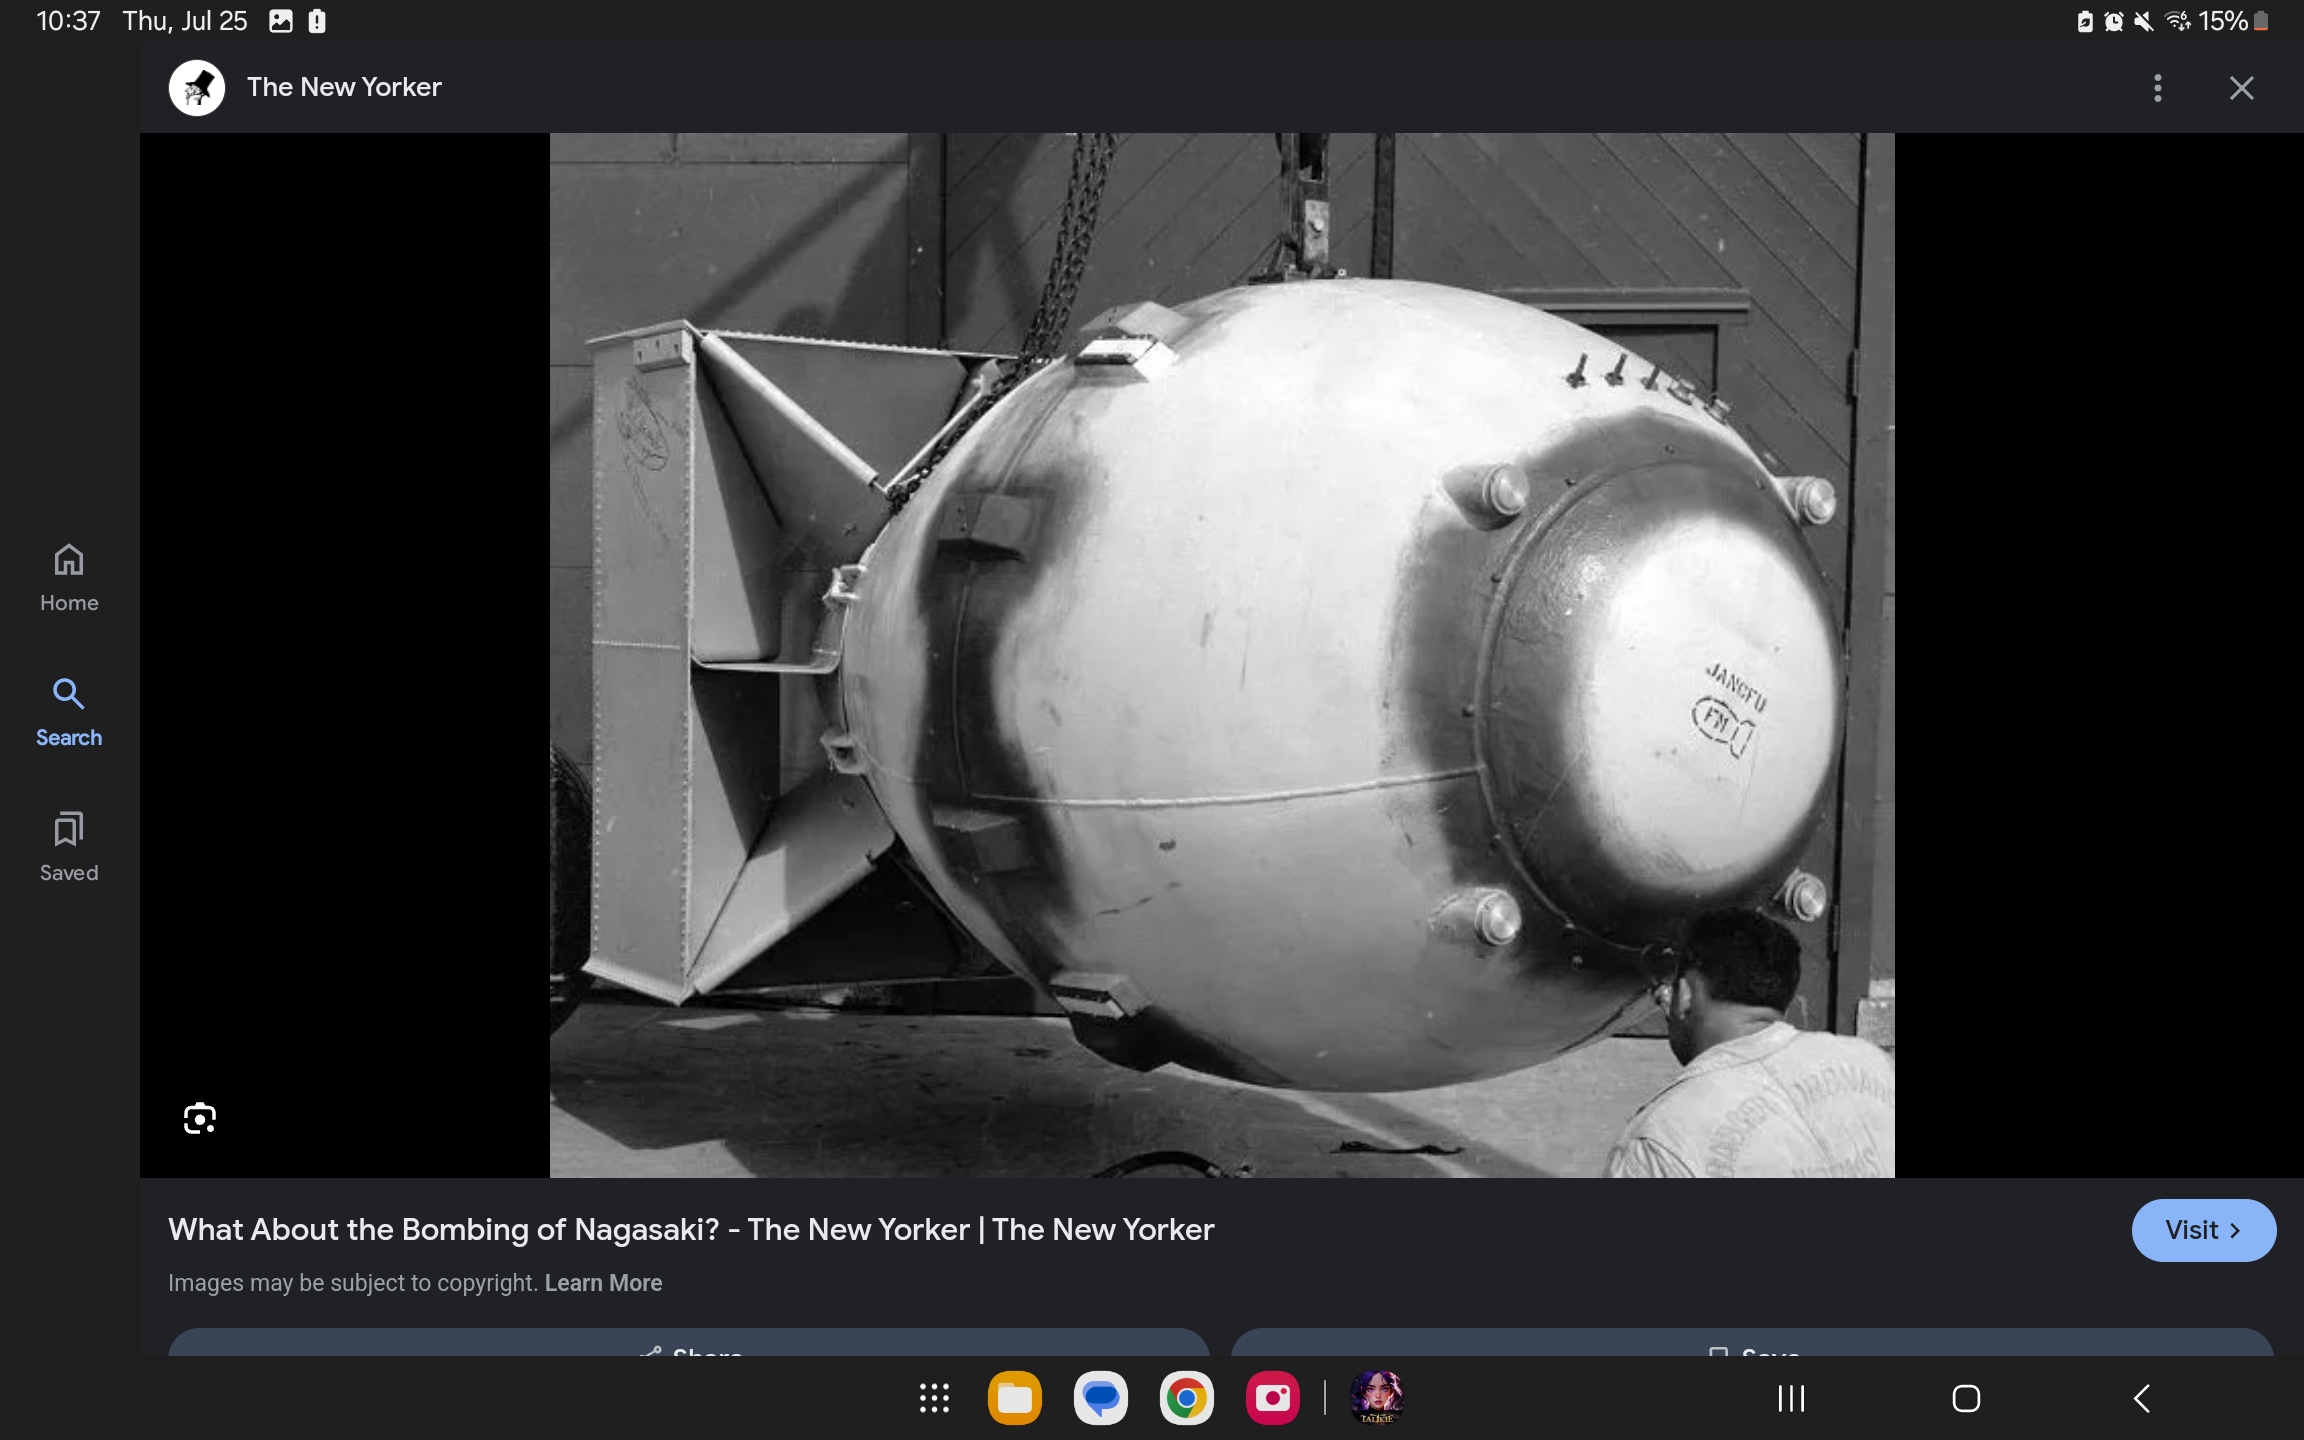Open the app drawer grid icon
Image resolution: width=2304 pixels, height=1440 pixels.
[934, 1398]
